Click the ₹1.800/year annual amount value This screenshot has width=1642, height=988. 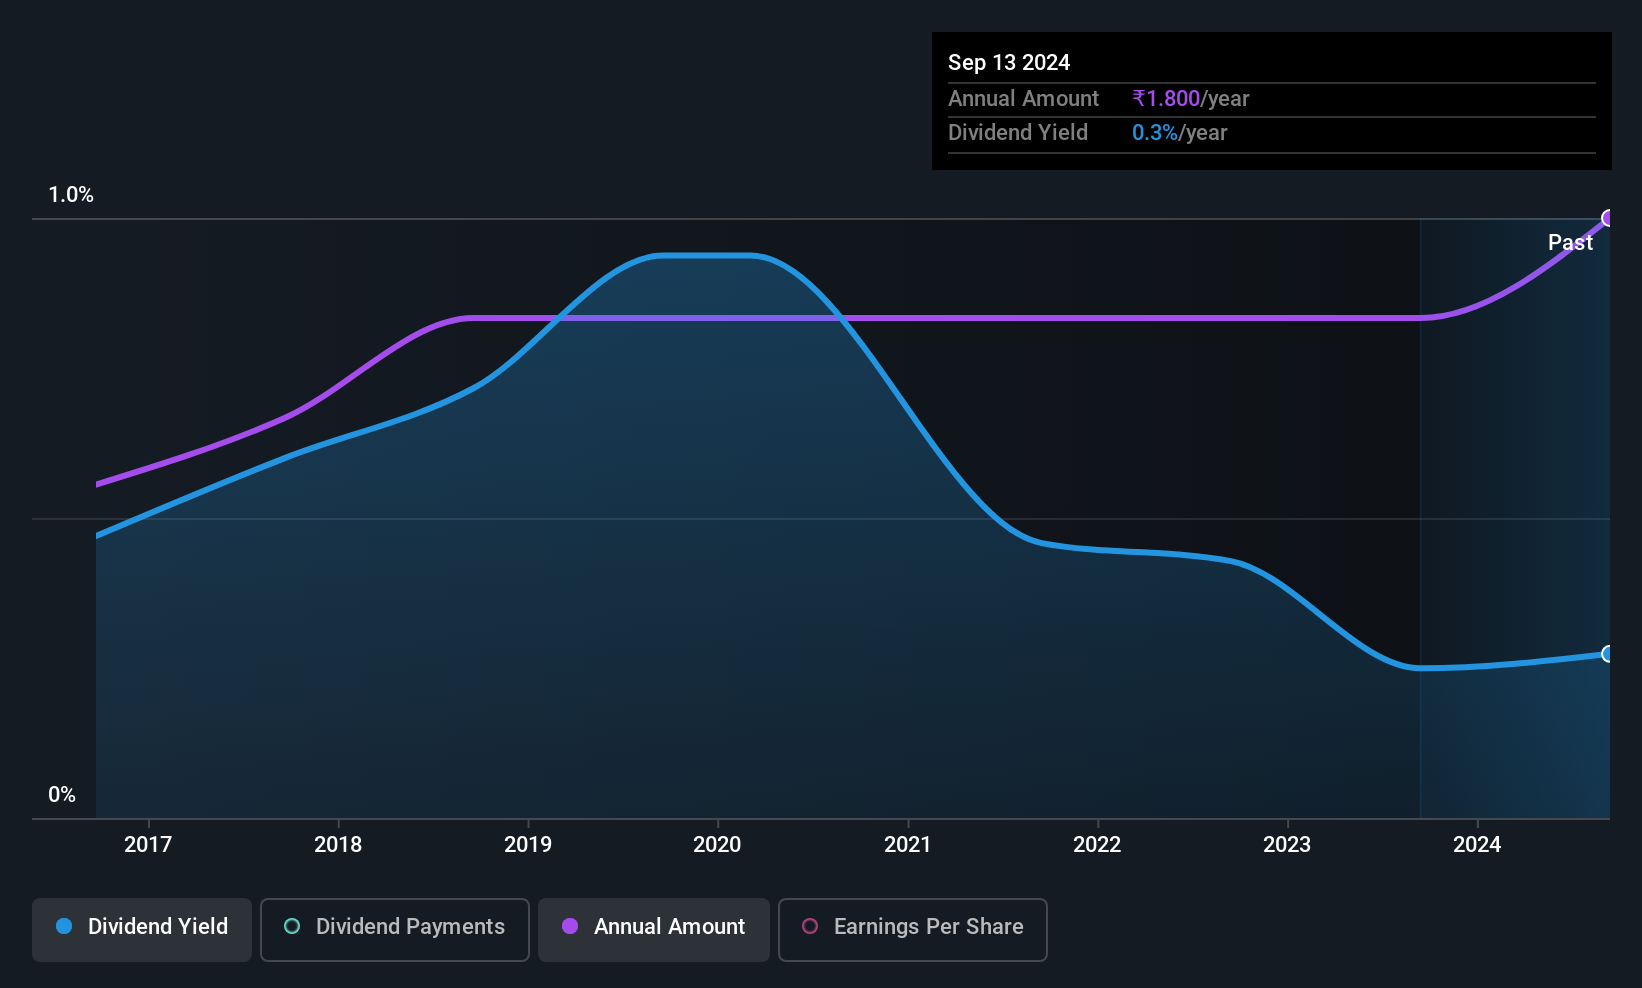[x=1191, y=98]
